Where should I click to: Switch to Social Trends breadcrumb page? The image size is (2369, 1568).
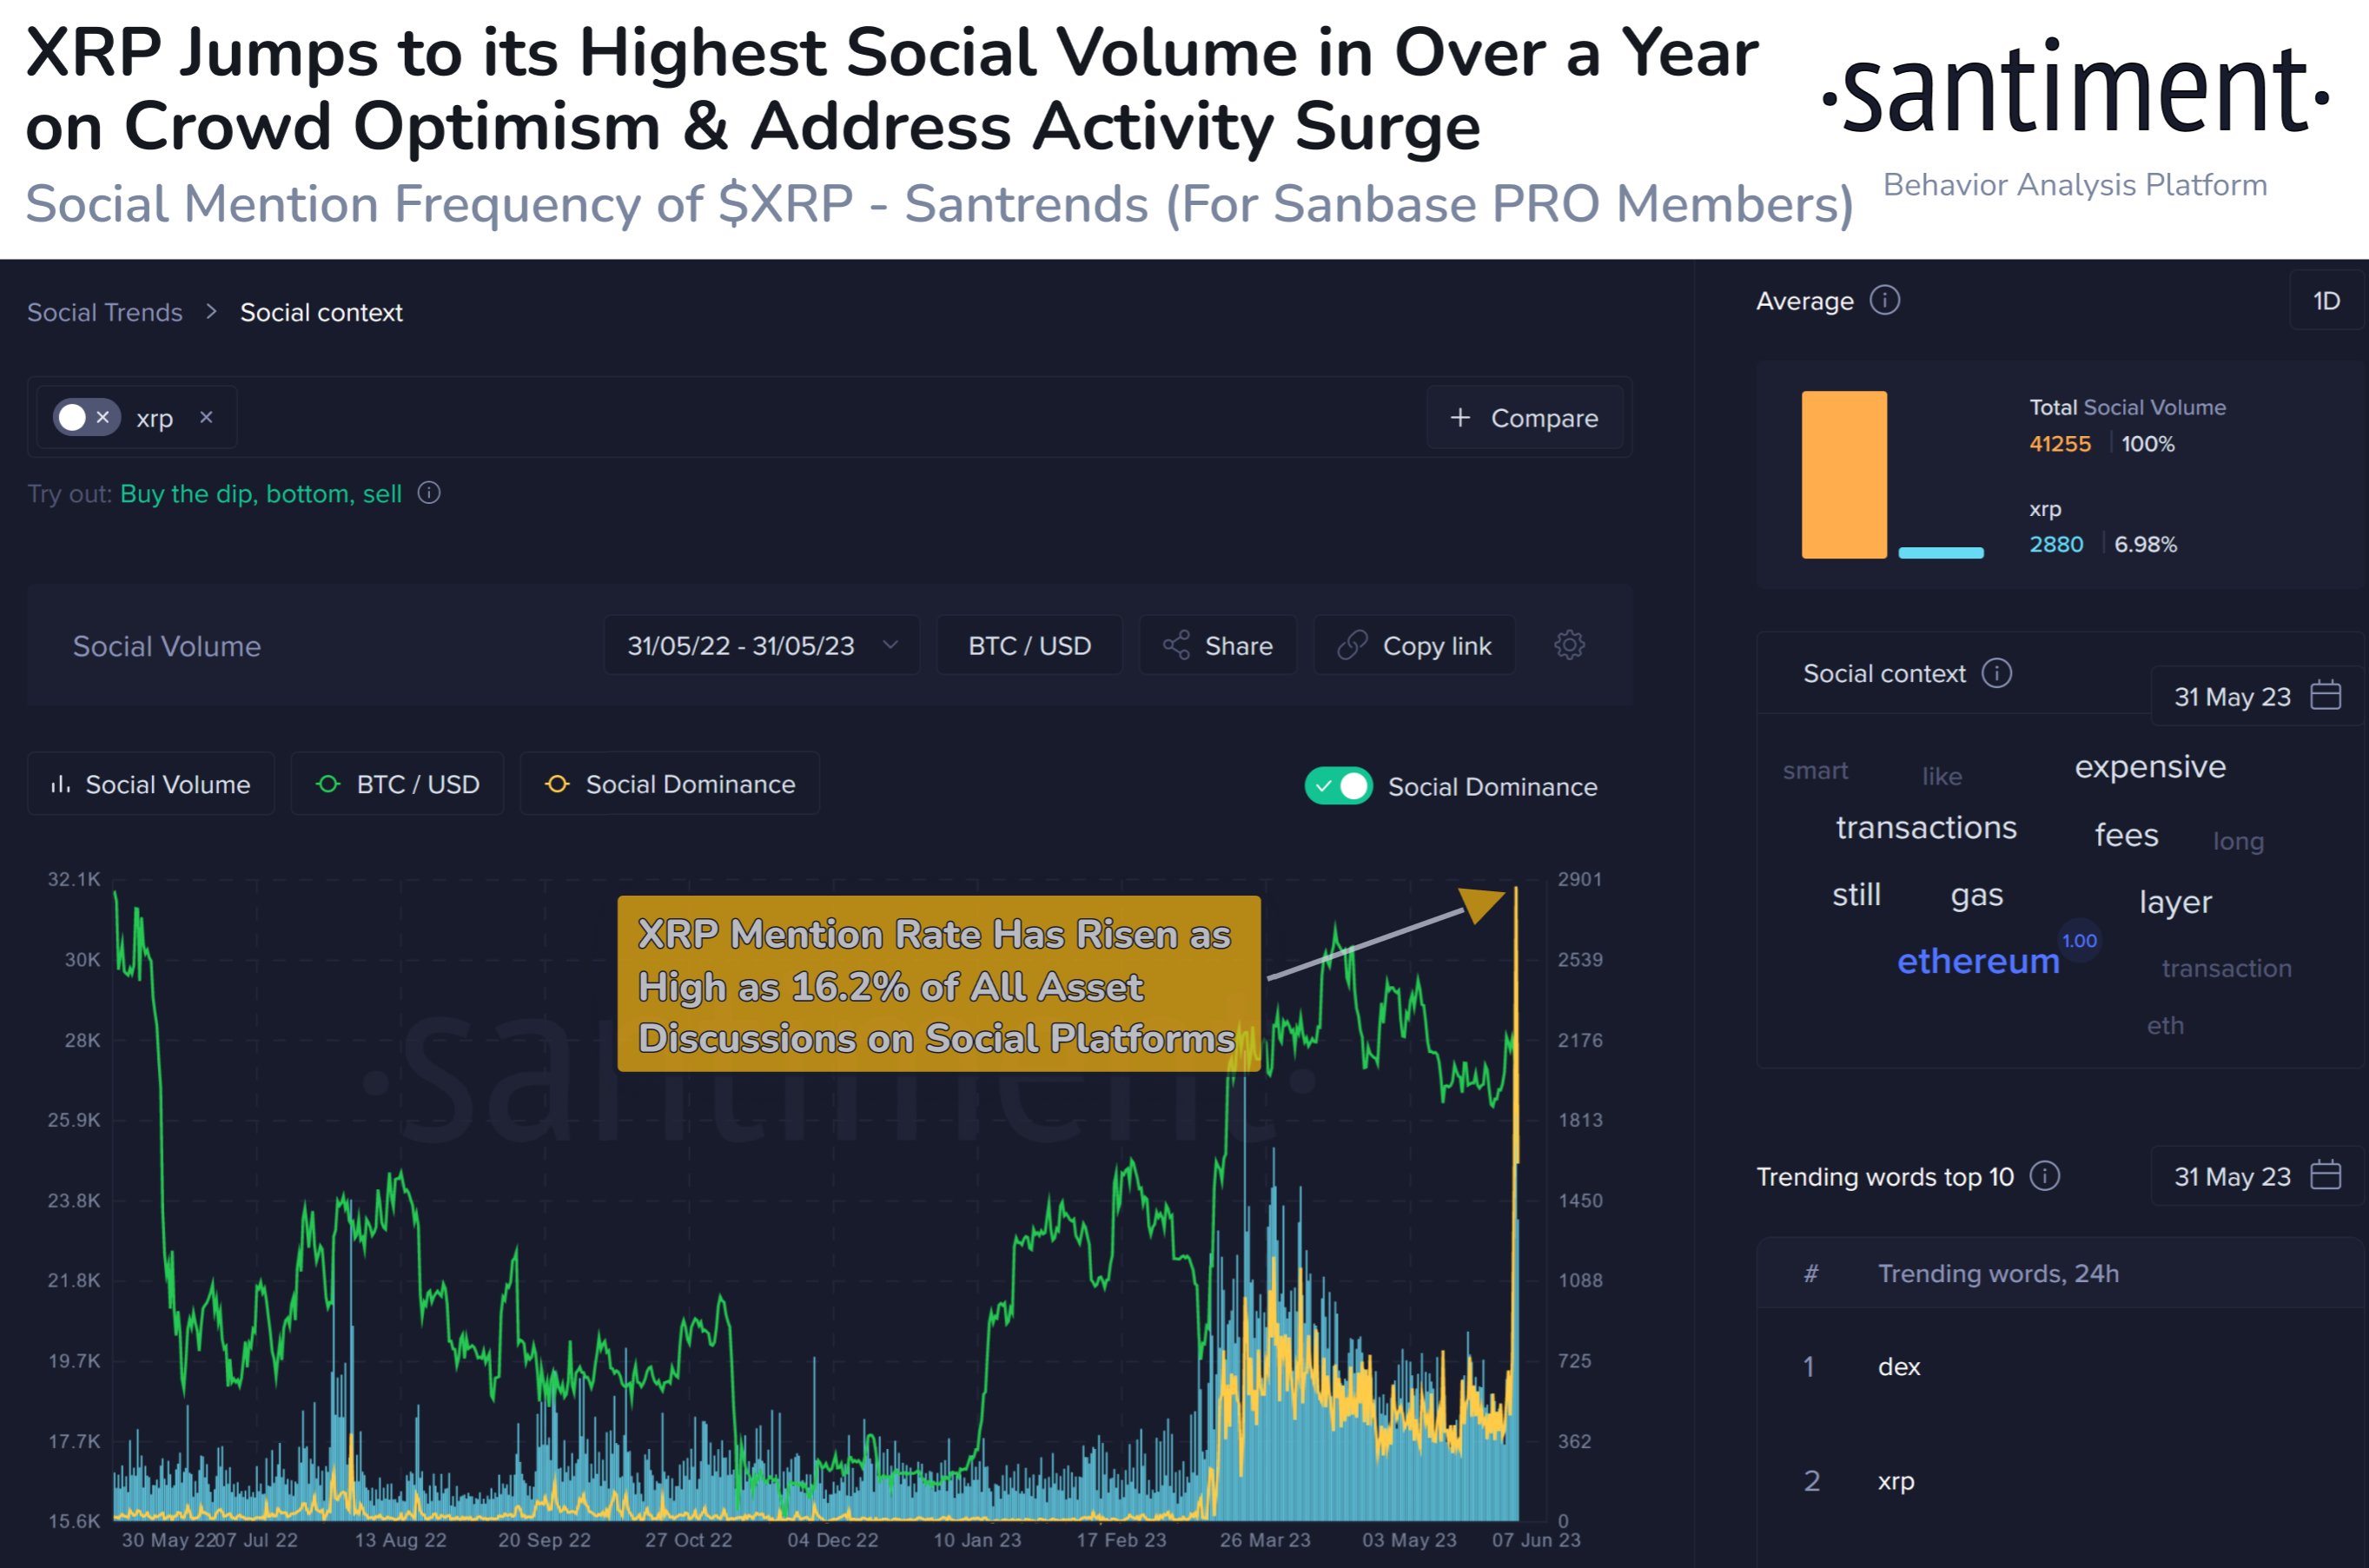tap(104, 312)
